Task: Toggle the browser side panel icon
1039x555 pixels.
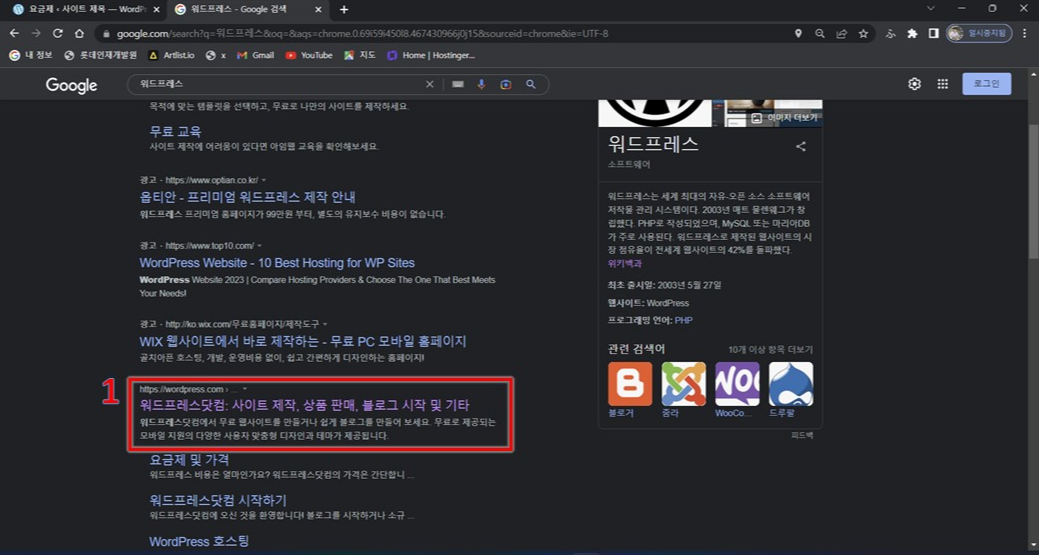Action: coord(934,33)
